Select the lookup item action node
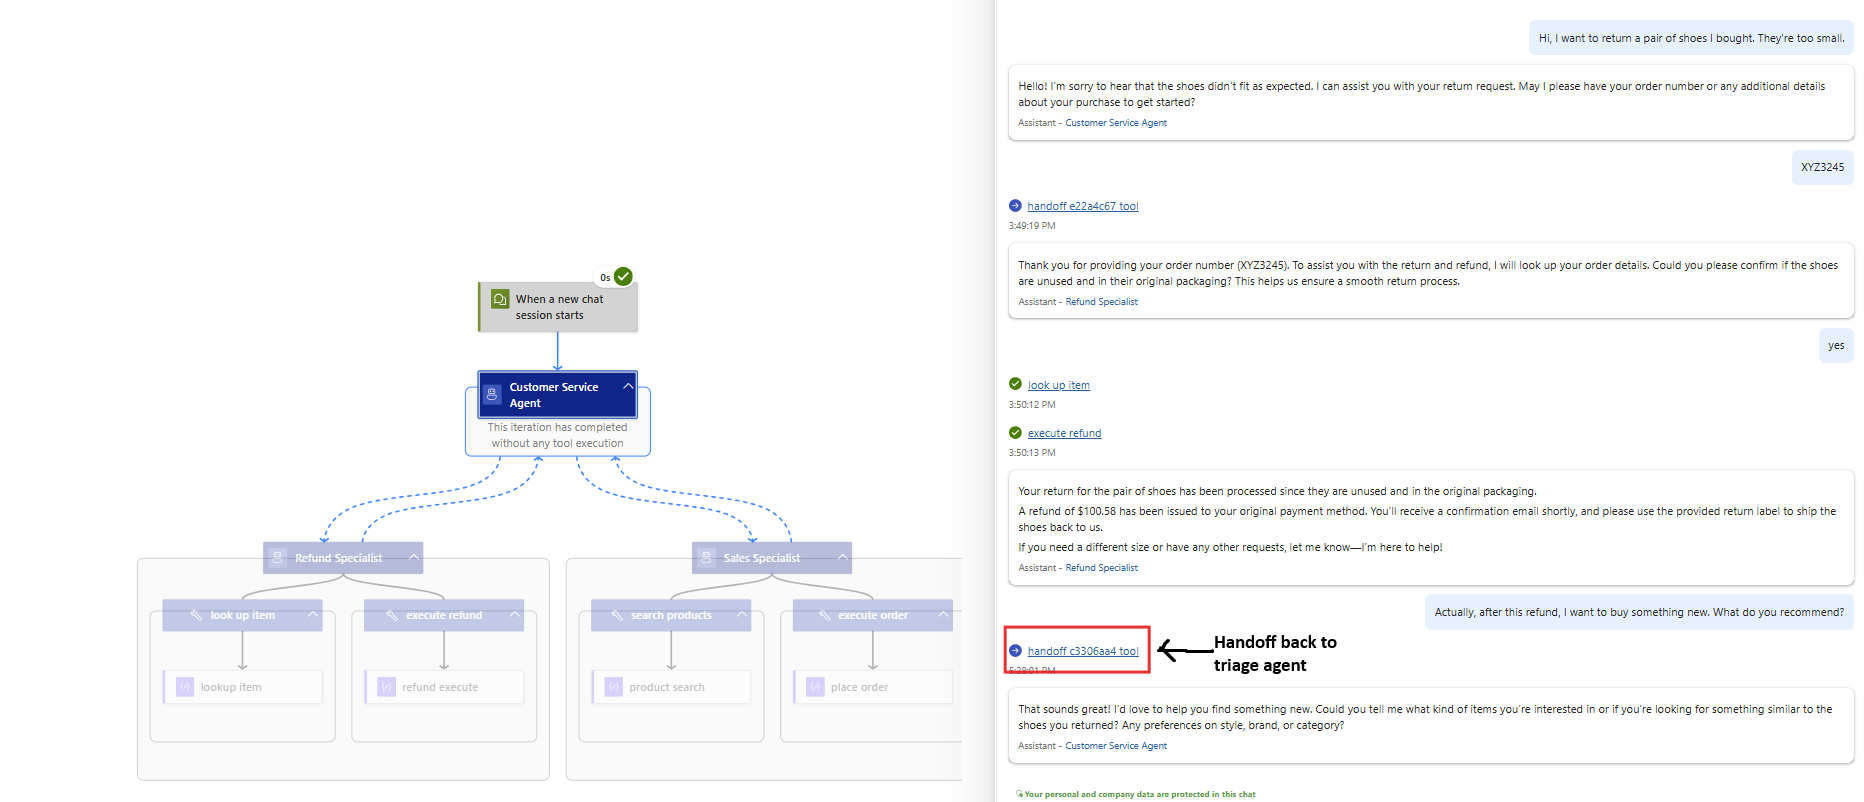Viewport: 1864px width, 802px height. click(243, 687)
